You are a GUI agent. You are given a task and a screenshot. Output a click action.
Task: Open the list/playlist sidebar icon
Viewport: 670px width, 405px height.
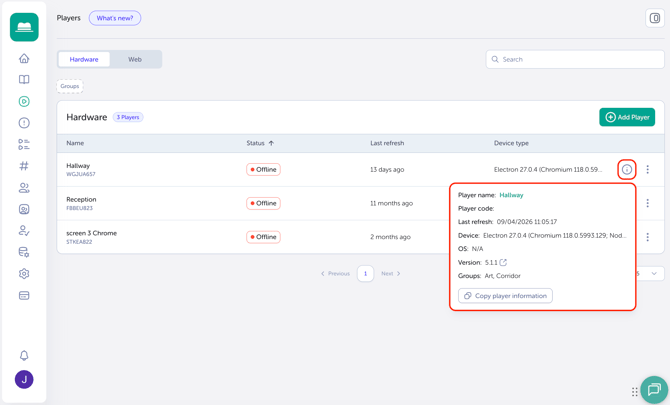(x=24, y=144)
